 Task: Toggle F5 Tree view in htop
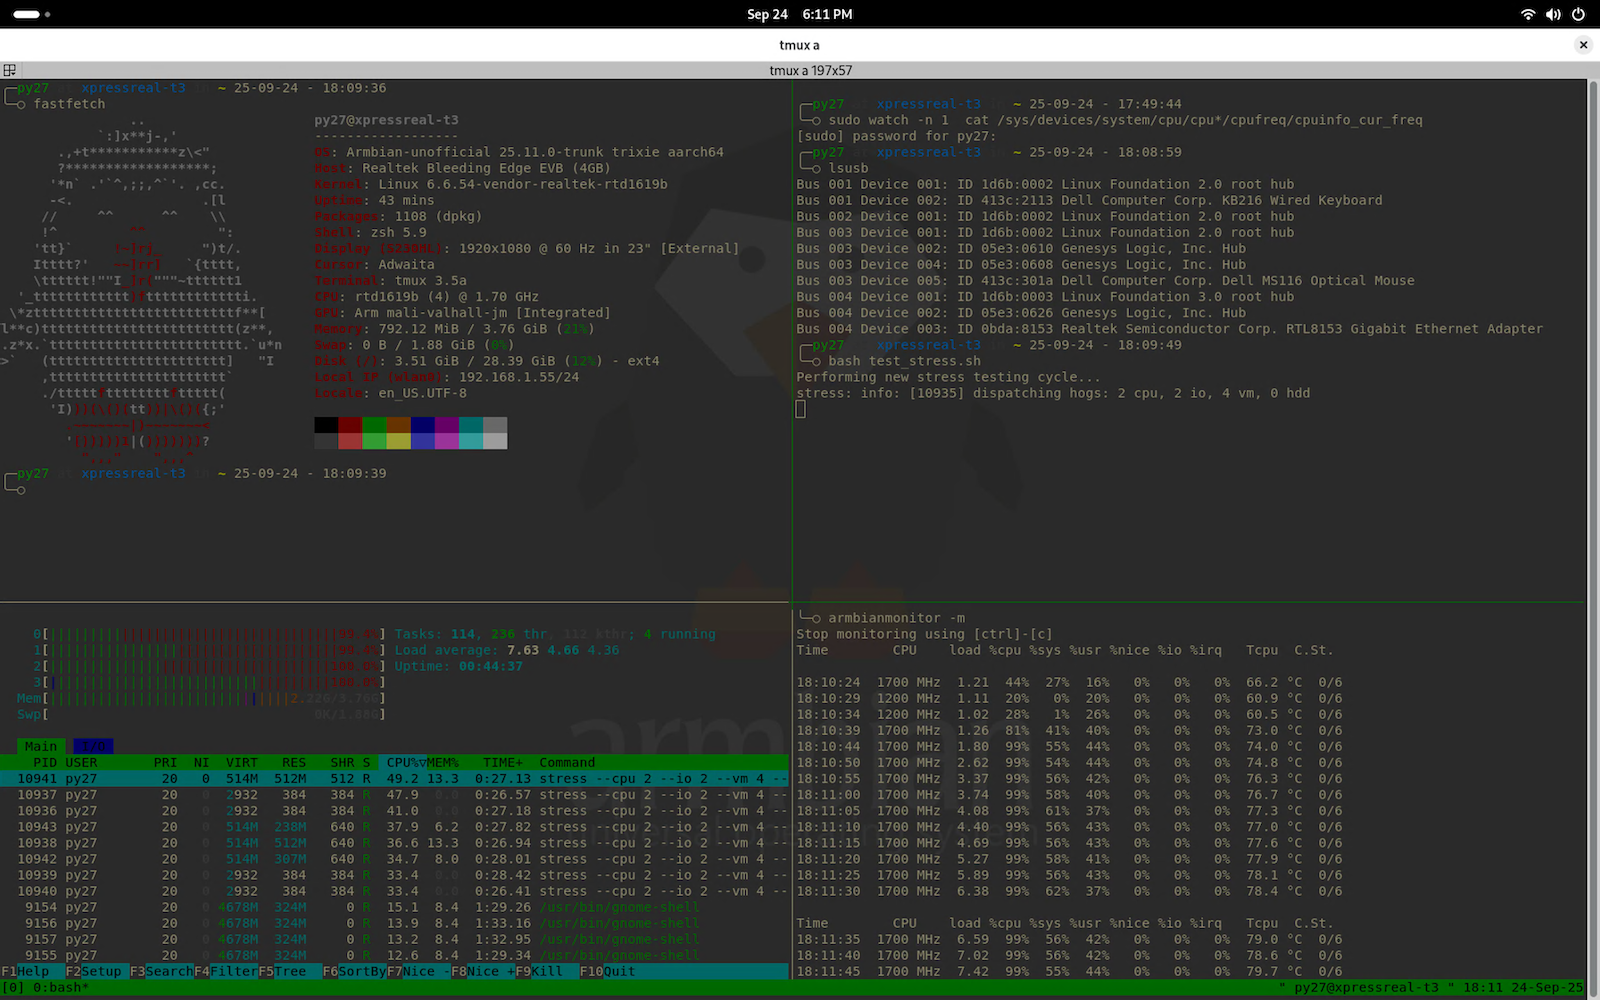point(289,971)
